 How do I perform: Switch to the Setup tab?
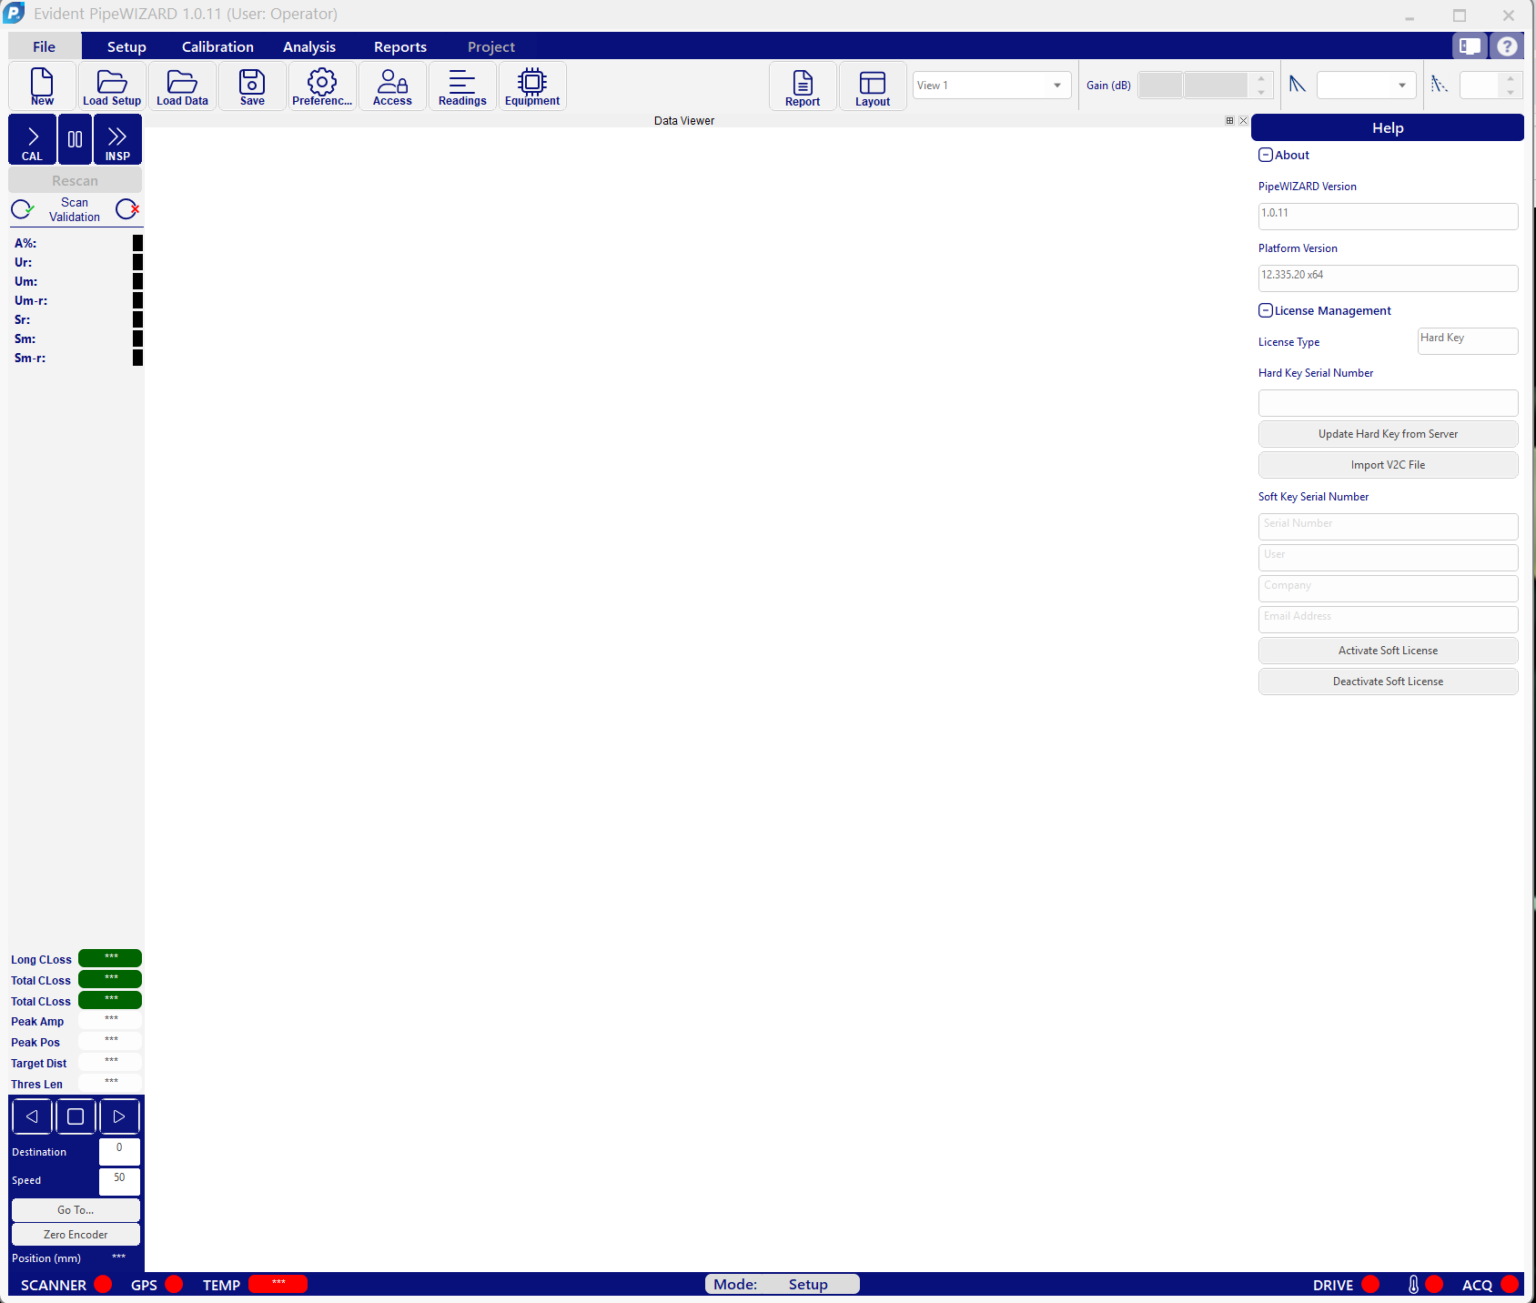(x=127, y=47)
